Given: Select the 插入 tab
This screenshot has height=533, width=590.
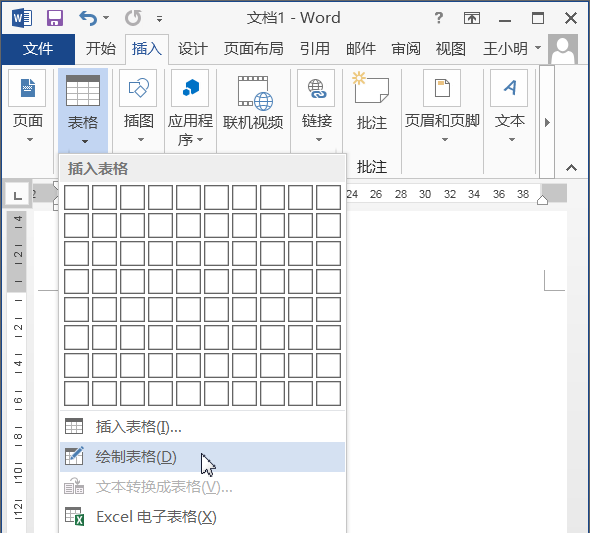Looking at the screenshot, I should [147, 49].
